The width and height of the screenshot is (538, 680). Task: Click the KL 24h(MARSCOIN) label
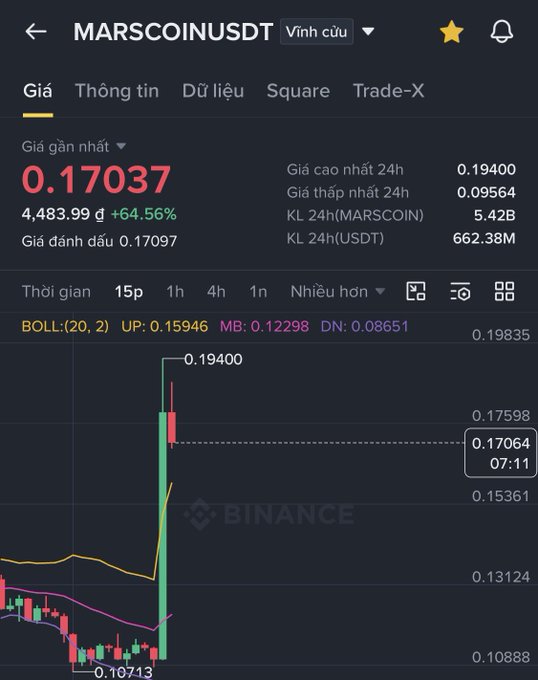pos(355,216)
